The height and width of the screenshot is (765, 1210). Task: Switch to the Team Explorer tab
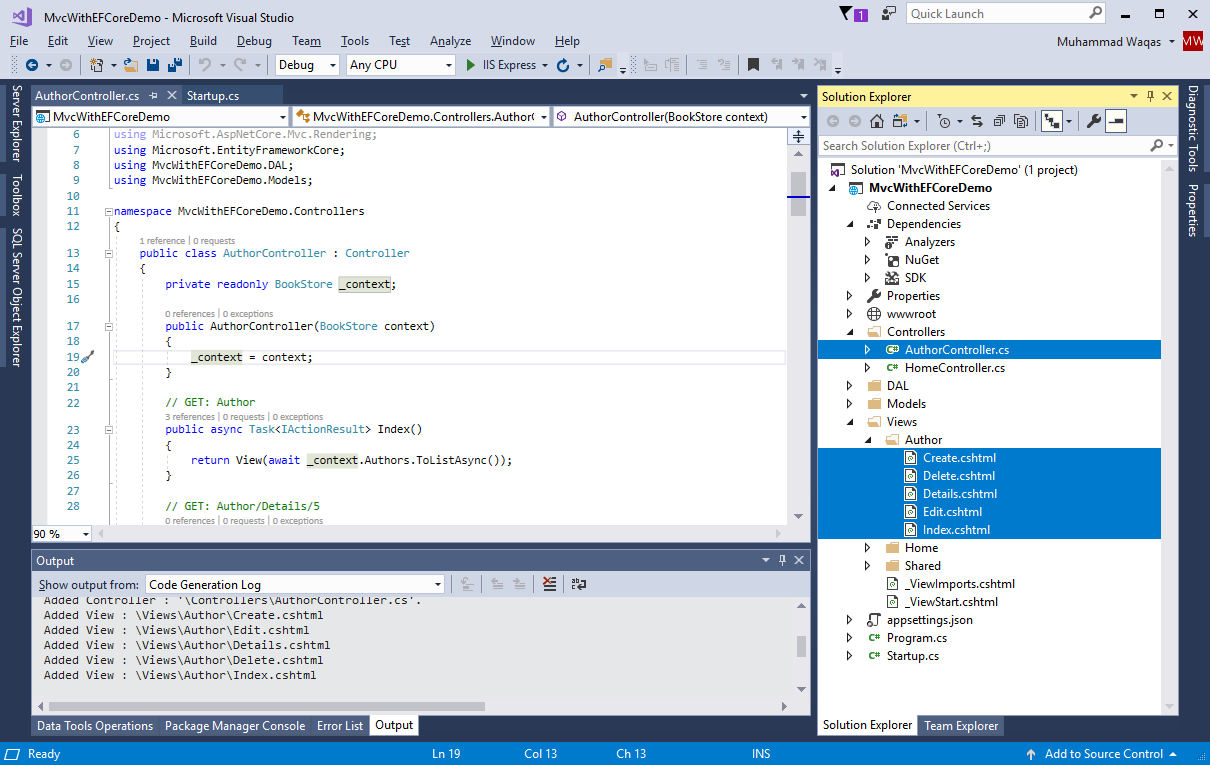tap(960, 726)
